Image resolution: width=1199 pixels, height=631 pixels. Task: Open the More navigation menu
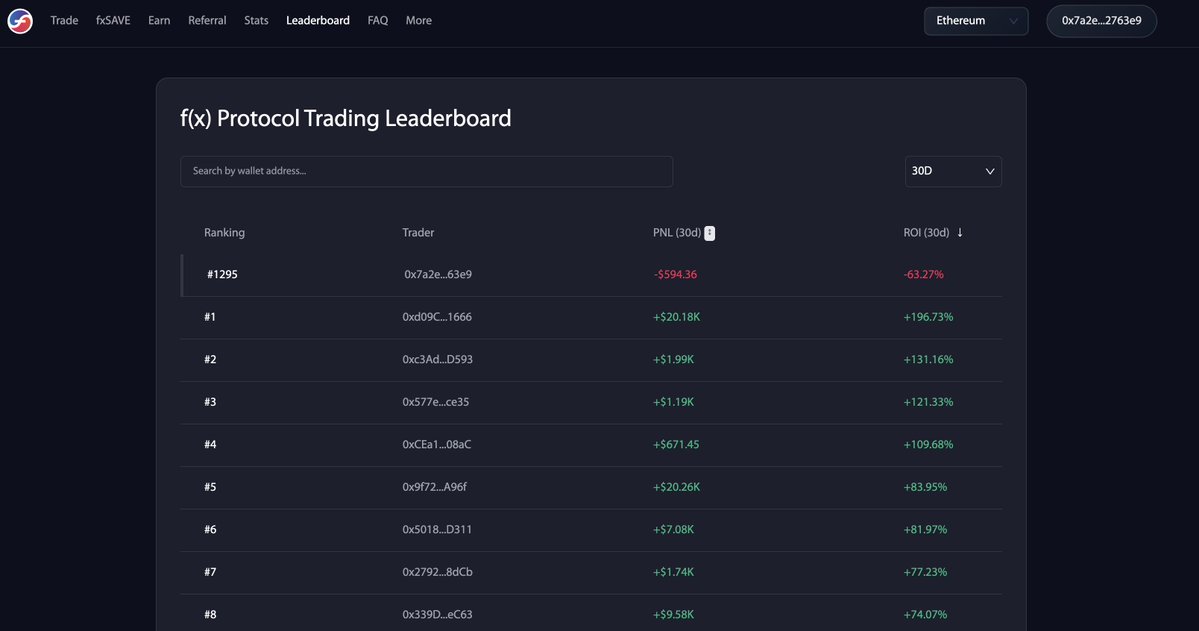(418, 21)
